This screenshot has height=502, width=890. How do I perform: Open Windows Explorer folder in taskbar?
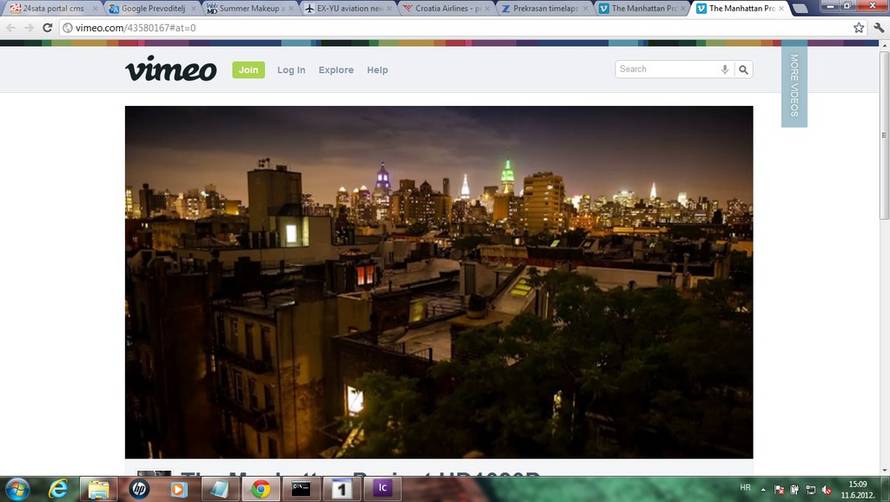(x=98, y=489)
